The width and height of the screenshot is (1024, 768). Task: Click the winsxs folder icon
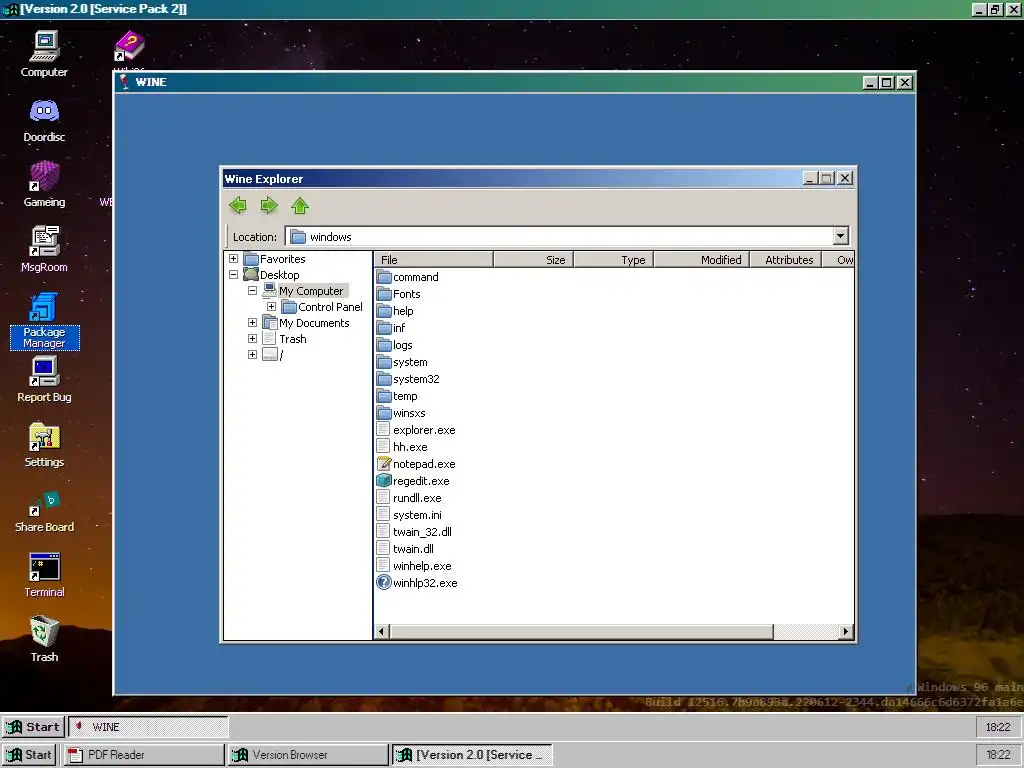point(384,413)
